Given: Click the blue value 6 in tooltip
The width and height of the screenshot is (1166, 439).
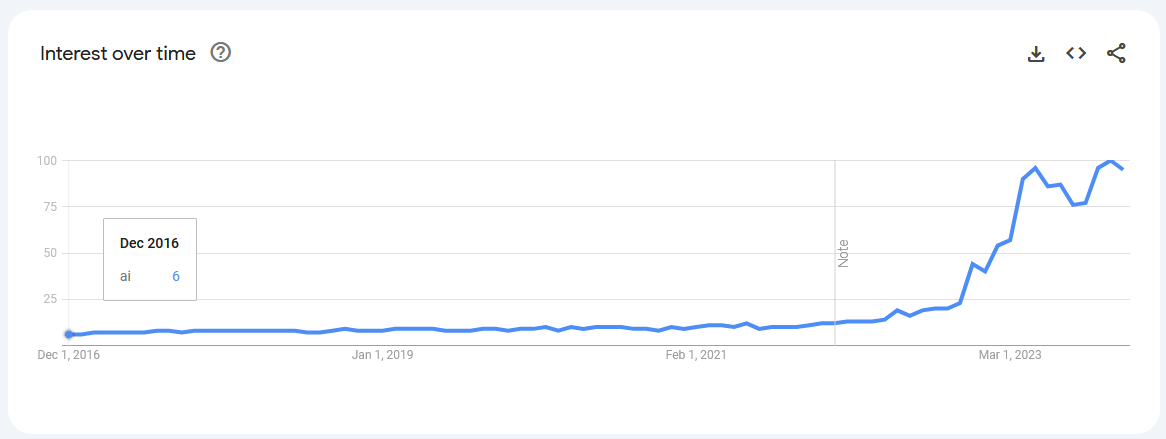Looking at the screenshot, I should [175, 276].
